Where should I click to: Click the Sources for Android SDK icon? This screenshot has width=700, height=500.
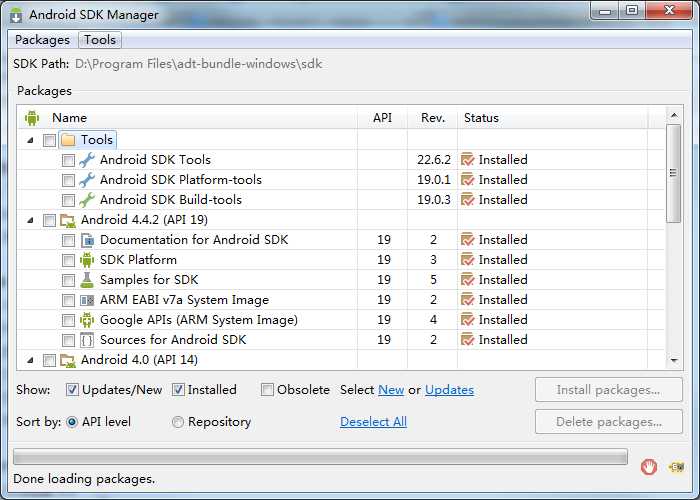pyautogui.click(x=87, y=340)
